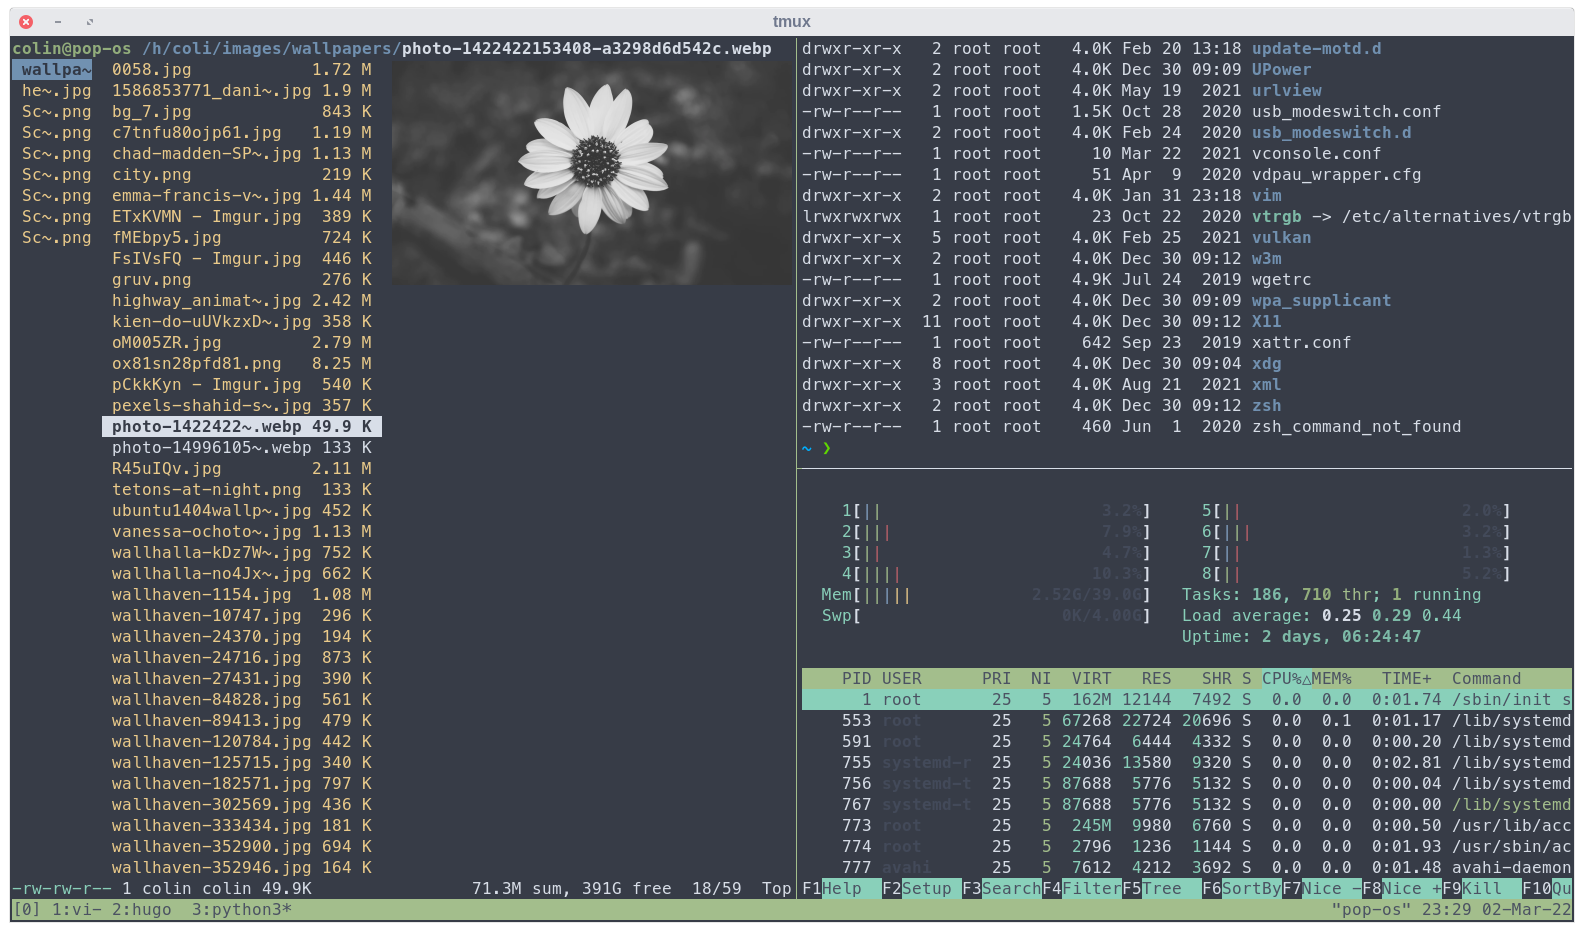The image size is (1584, 932).
Task: Switch to tmux window 2:hugo
Action: click(141, 910)
